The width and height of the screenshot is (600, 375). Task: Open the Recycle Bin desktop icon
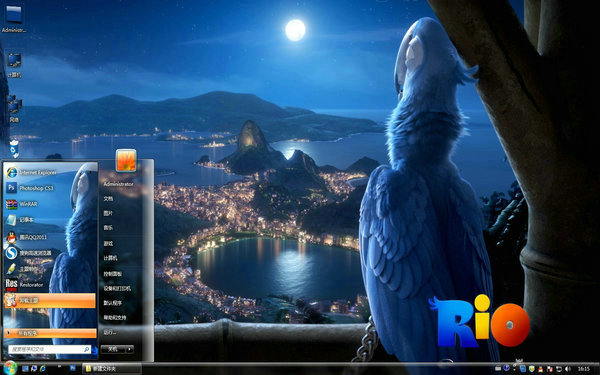click(14, 149)
